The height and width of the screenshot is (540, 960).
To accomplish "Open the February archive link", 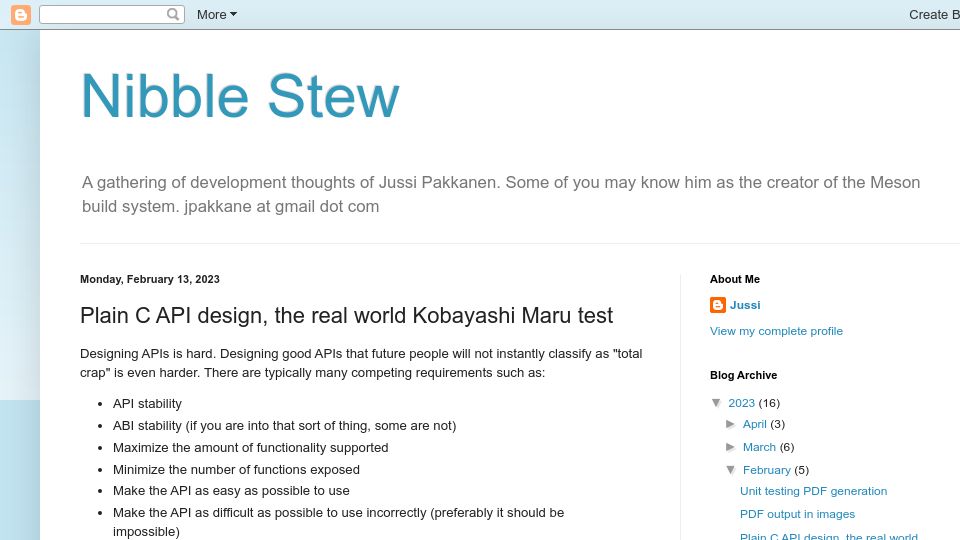I will [x=767, y=470].
